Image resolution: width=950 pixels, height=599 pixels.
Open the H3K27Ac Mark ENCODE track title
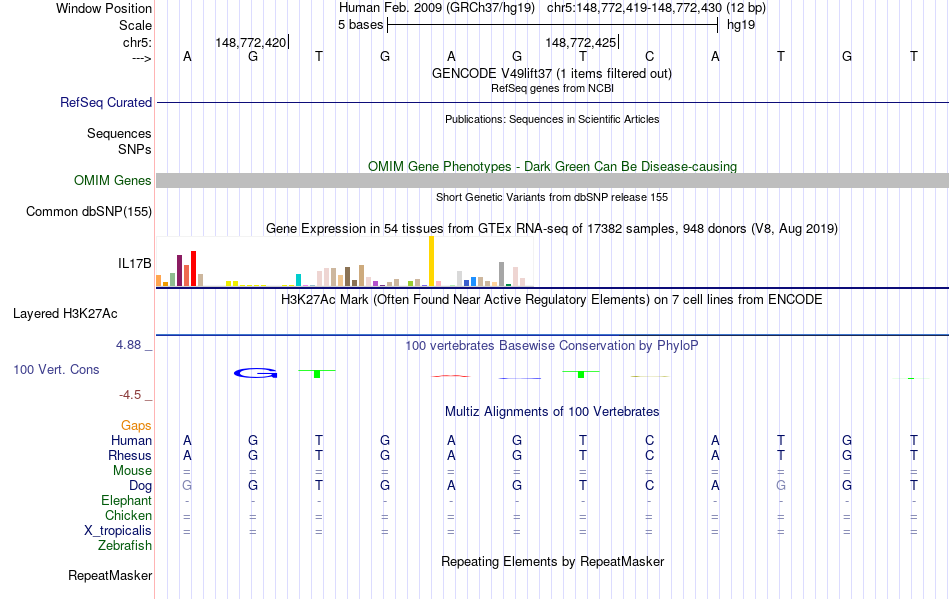click(551, 300)
